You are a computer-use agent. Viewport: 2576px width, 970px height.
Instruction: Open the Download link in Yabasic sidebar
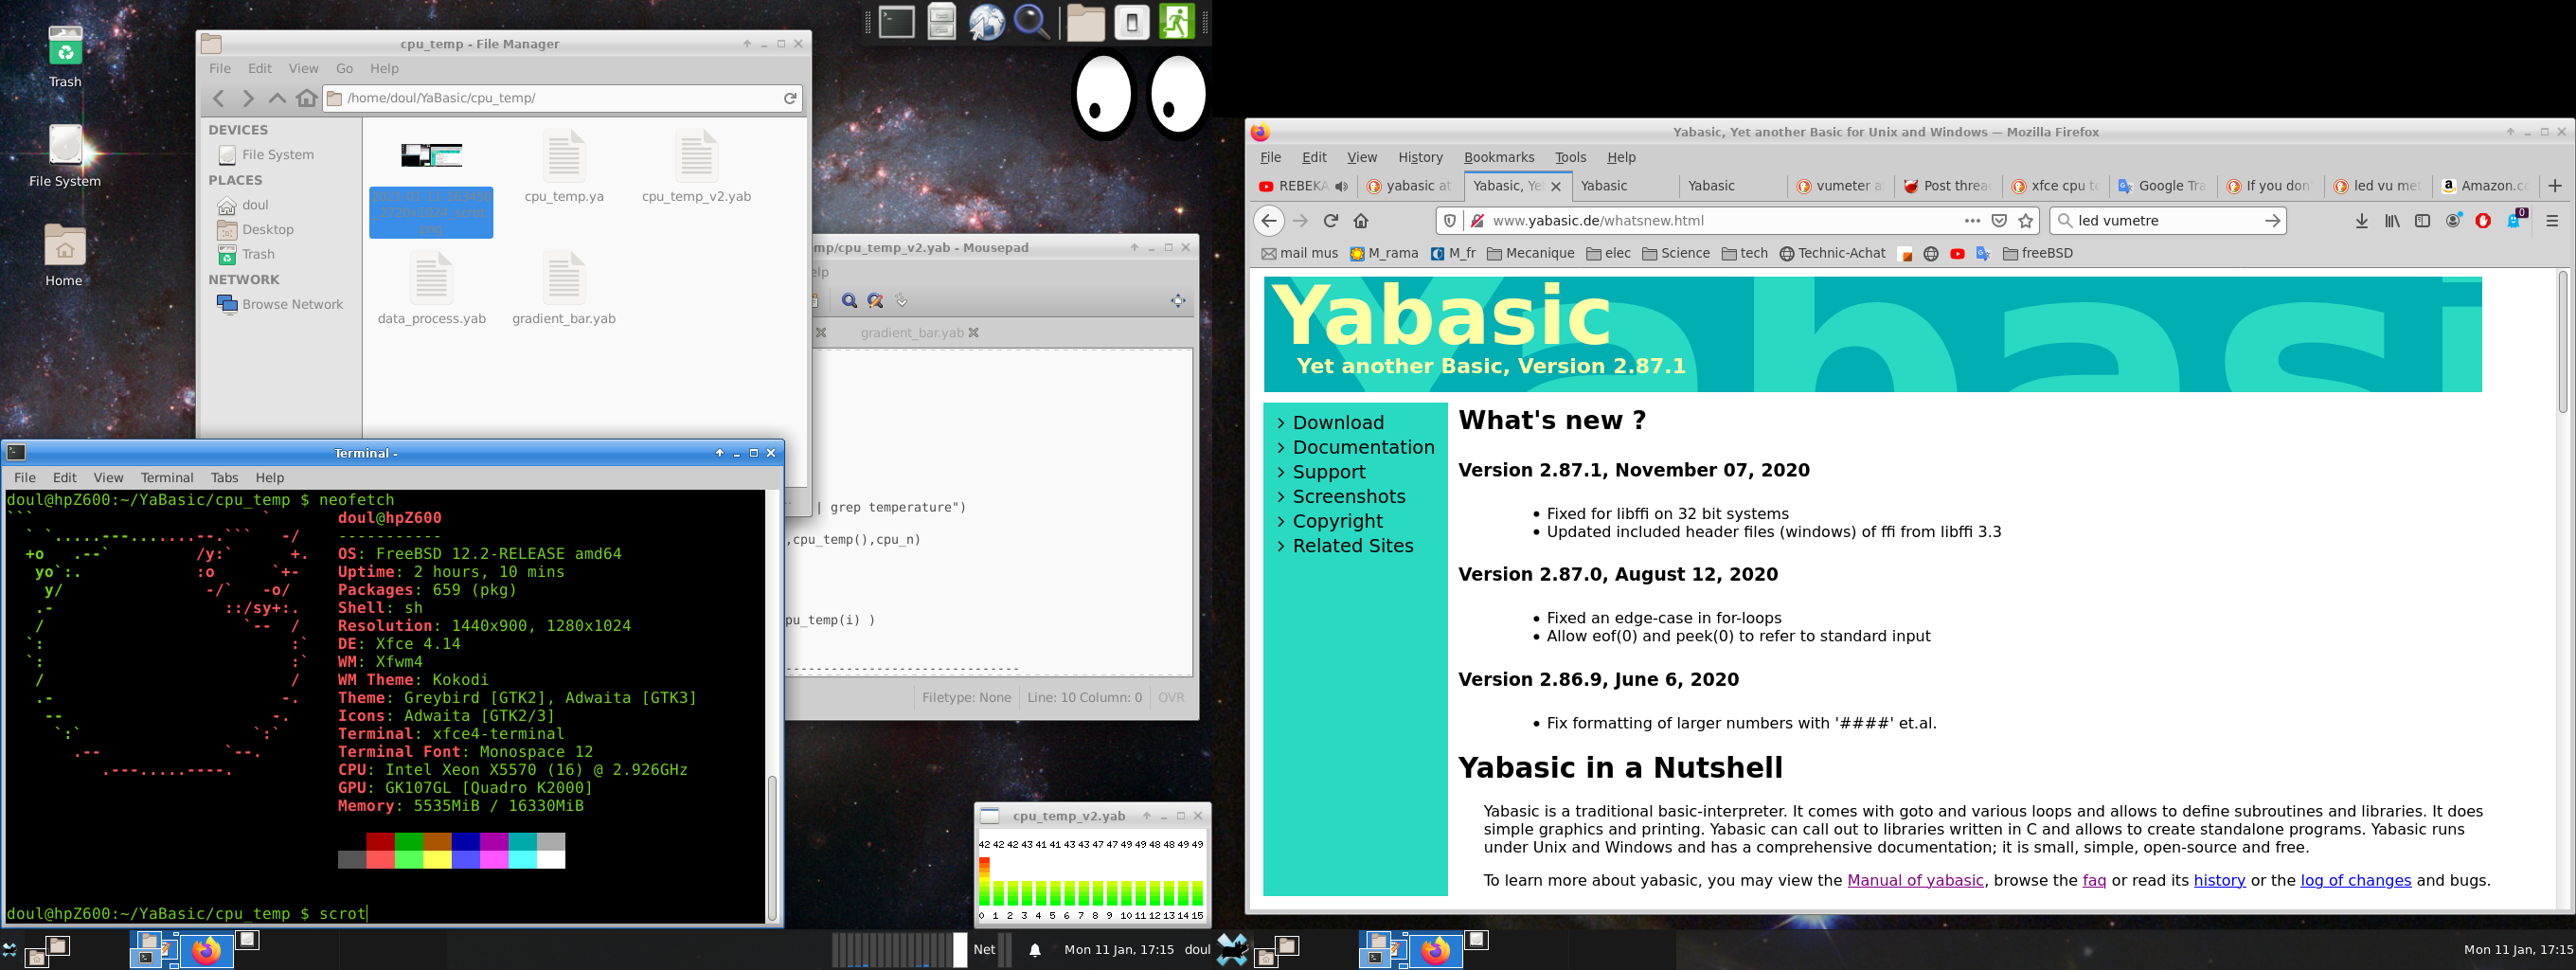click(1338, 422)
